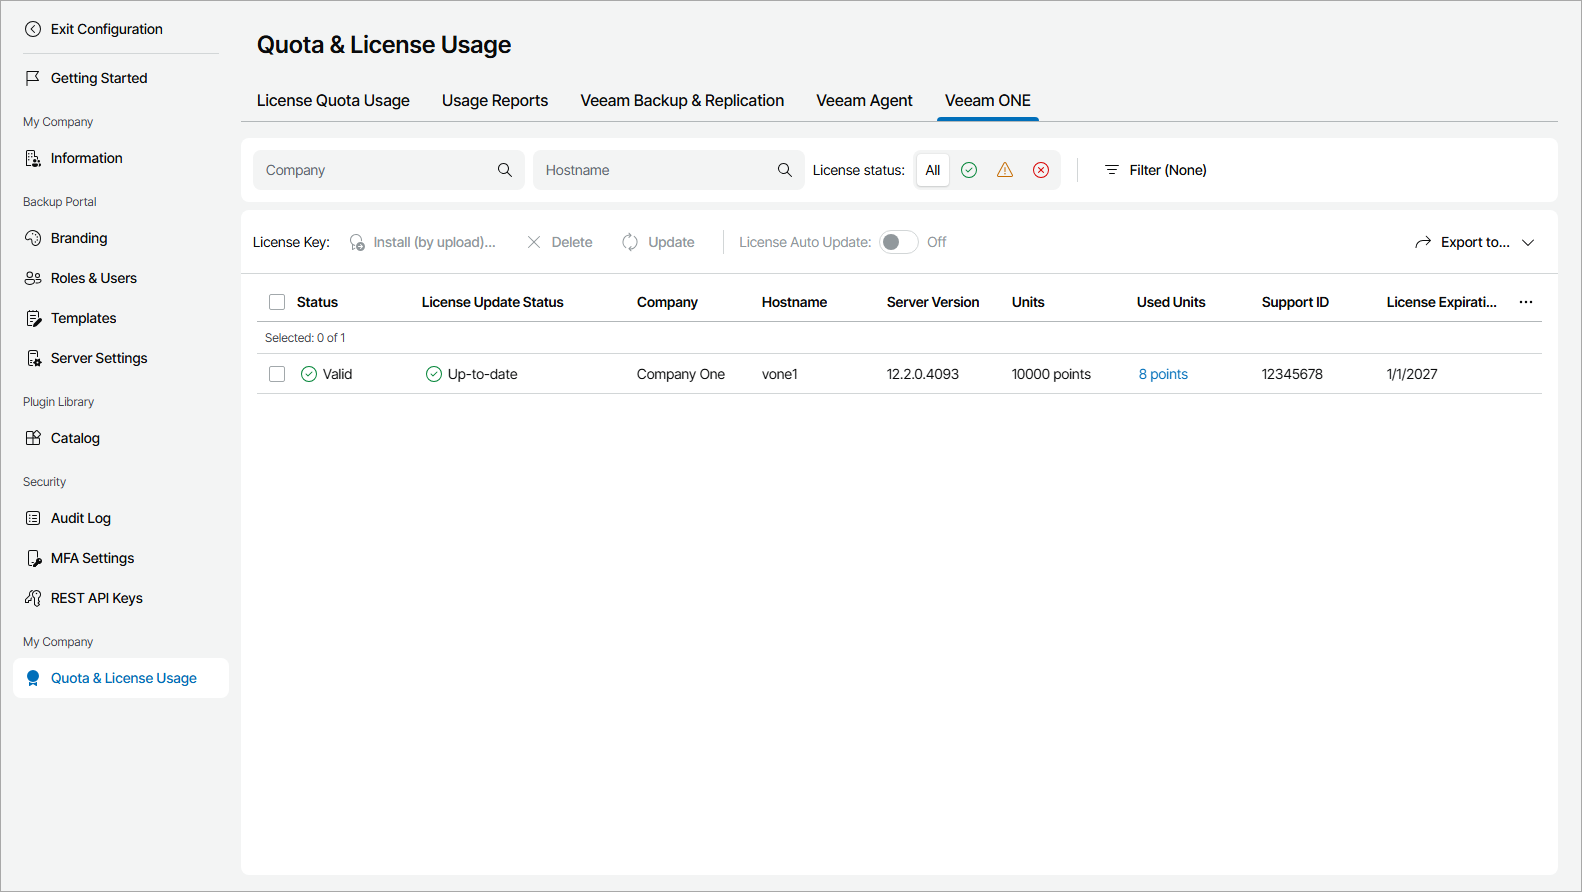This screenshot has height=892, width=1582.
Task: Open REST API Keys settings
Action: coord(96,598)
